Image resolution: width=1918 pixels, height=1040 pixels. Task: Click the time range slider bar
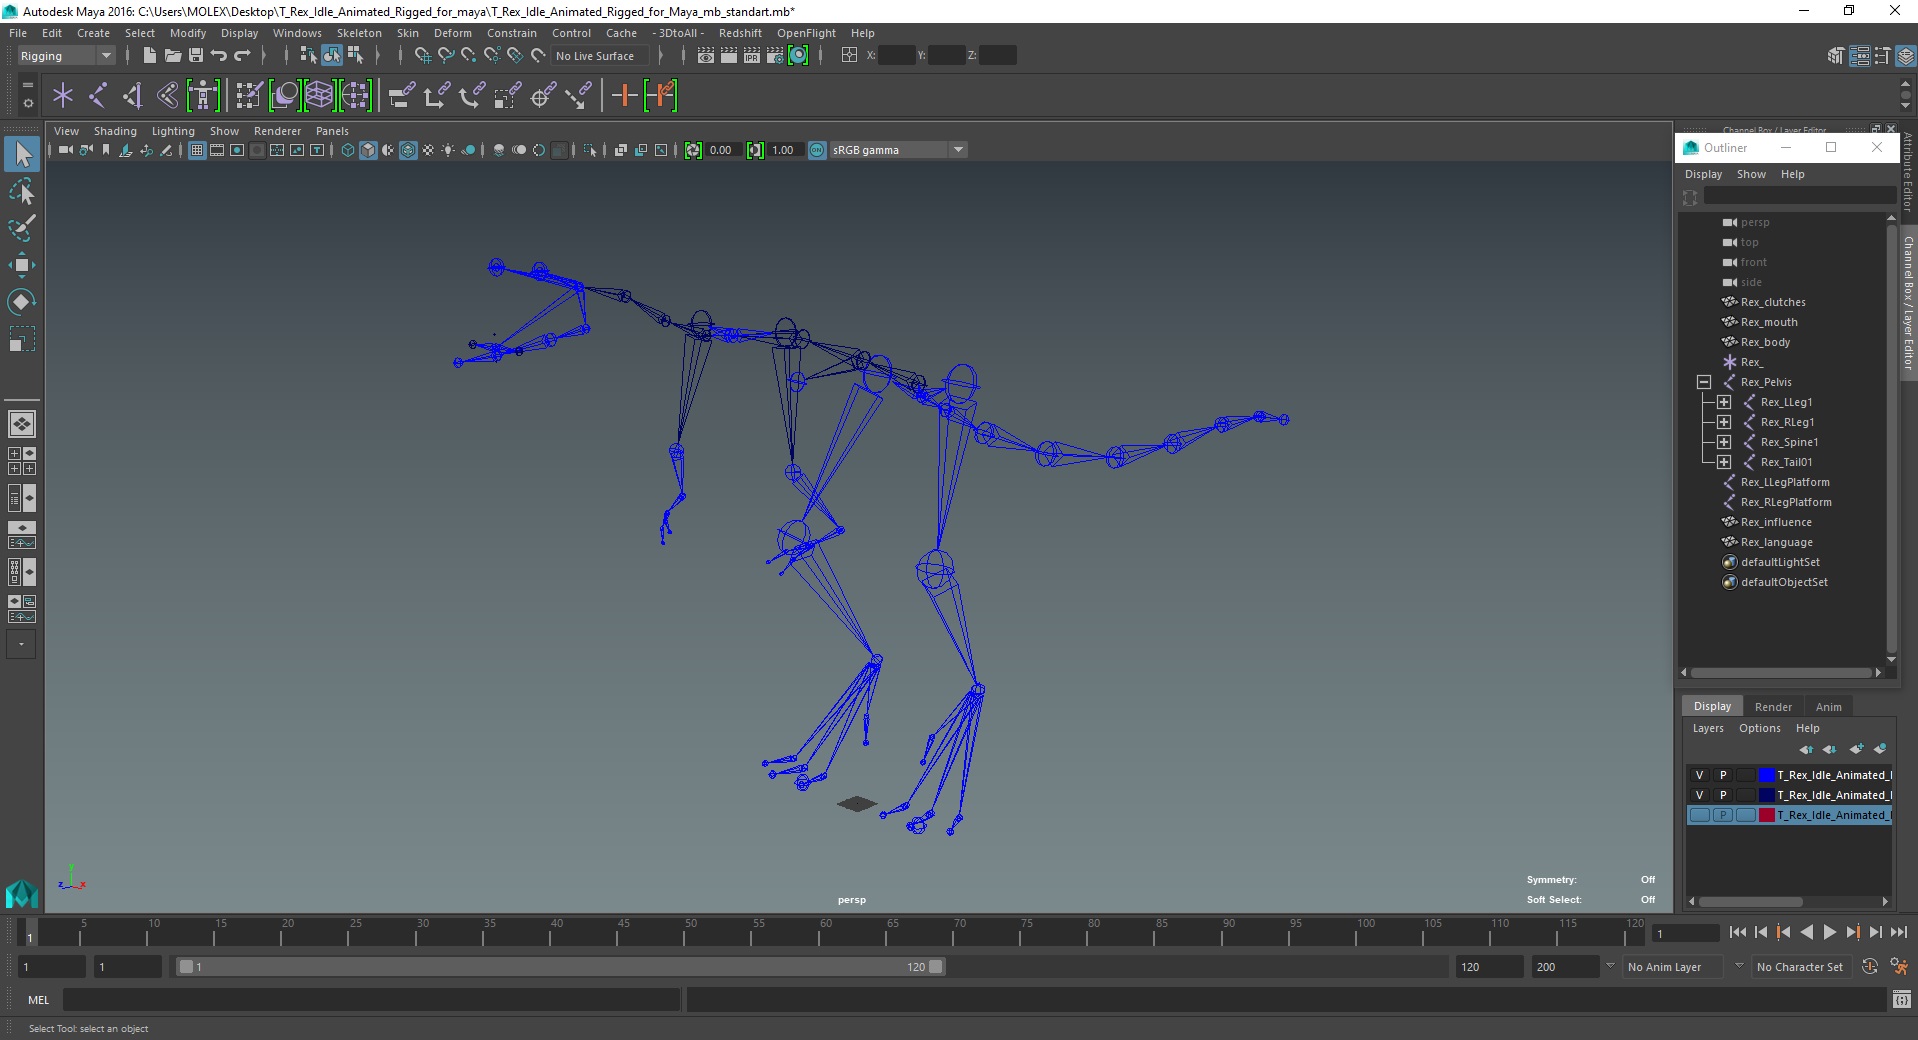click(x=560, y=967)
